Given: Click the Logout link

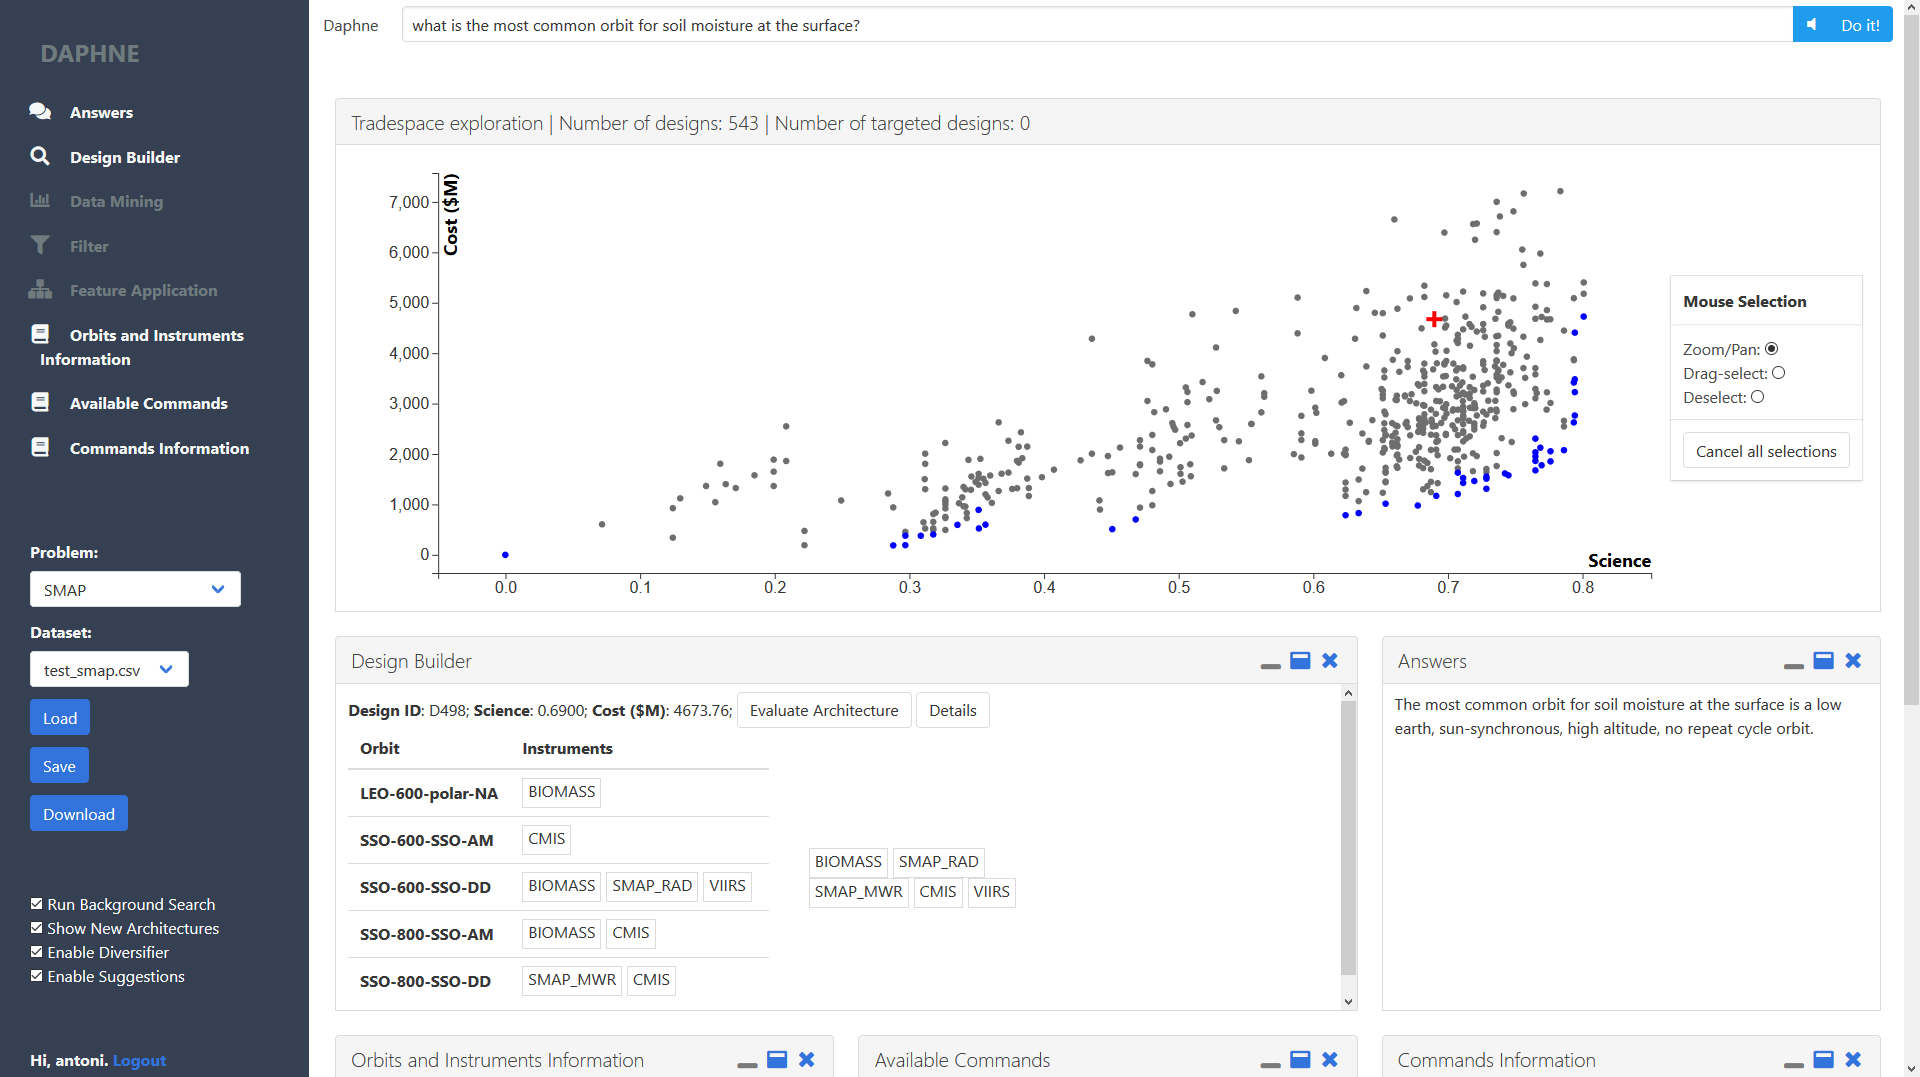Looking at the screenshot, I should pyautogui.click(x=138, y=1060).
